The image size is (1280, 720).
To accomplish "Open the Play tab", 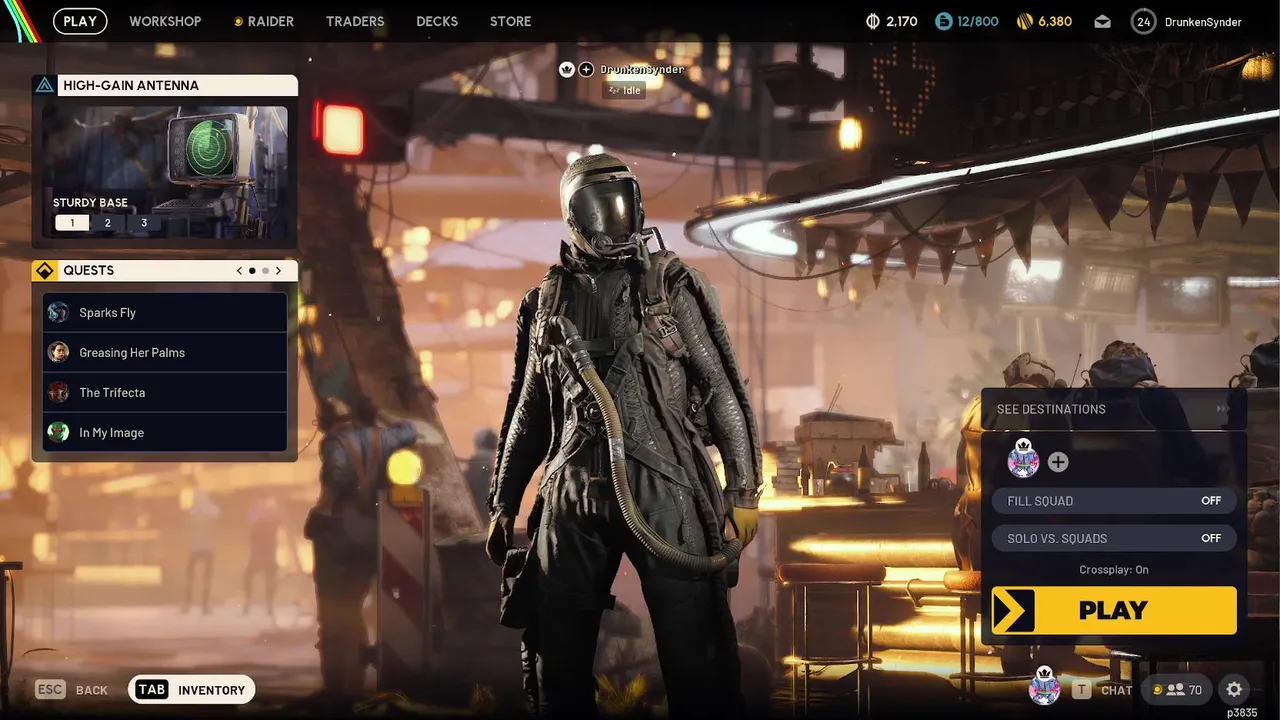I will click(80, 21).
